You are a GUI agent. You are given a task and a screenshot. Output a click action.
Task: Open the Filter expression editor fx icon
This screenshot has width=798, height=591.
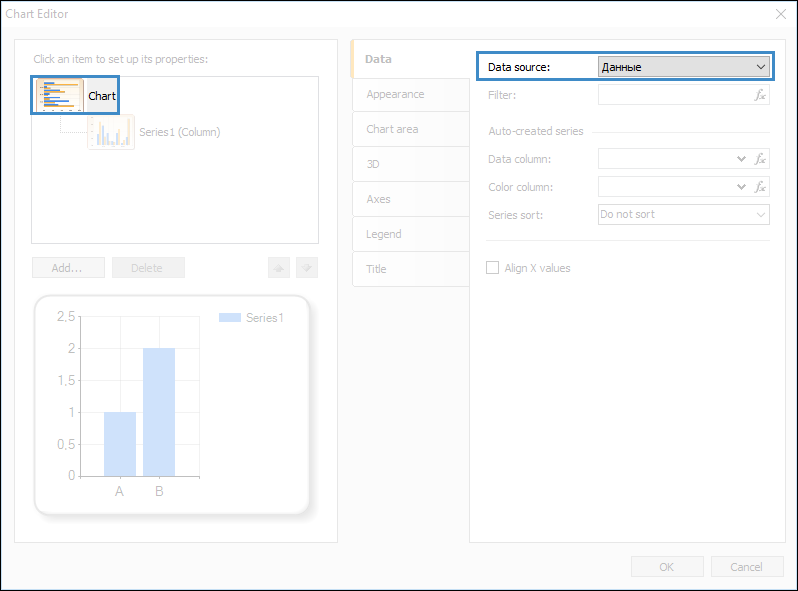(760, 95)
